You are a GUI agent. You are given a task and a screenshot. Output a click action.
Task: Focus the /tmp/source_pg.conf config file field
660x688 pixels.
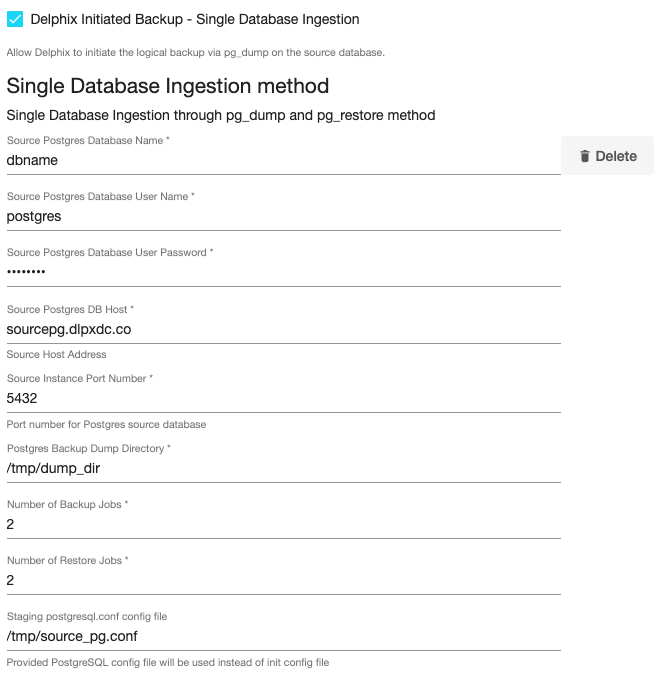click(x=283, y=636)
